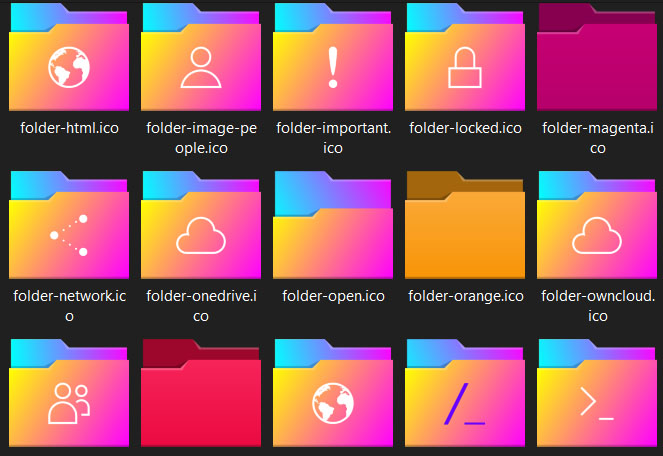
Task: Select the folder-html.ico globe folder icon
Action: point(69,60)
